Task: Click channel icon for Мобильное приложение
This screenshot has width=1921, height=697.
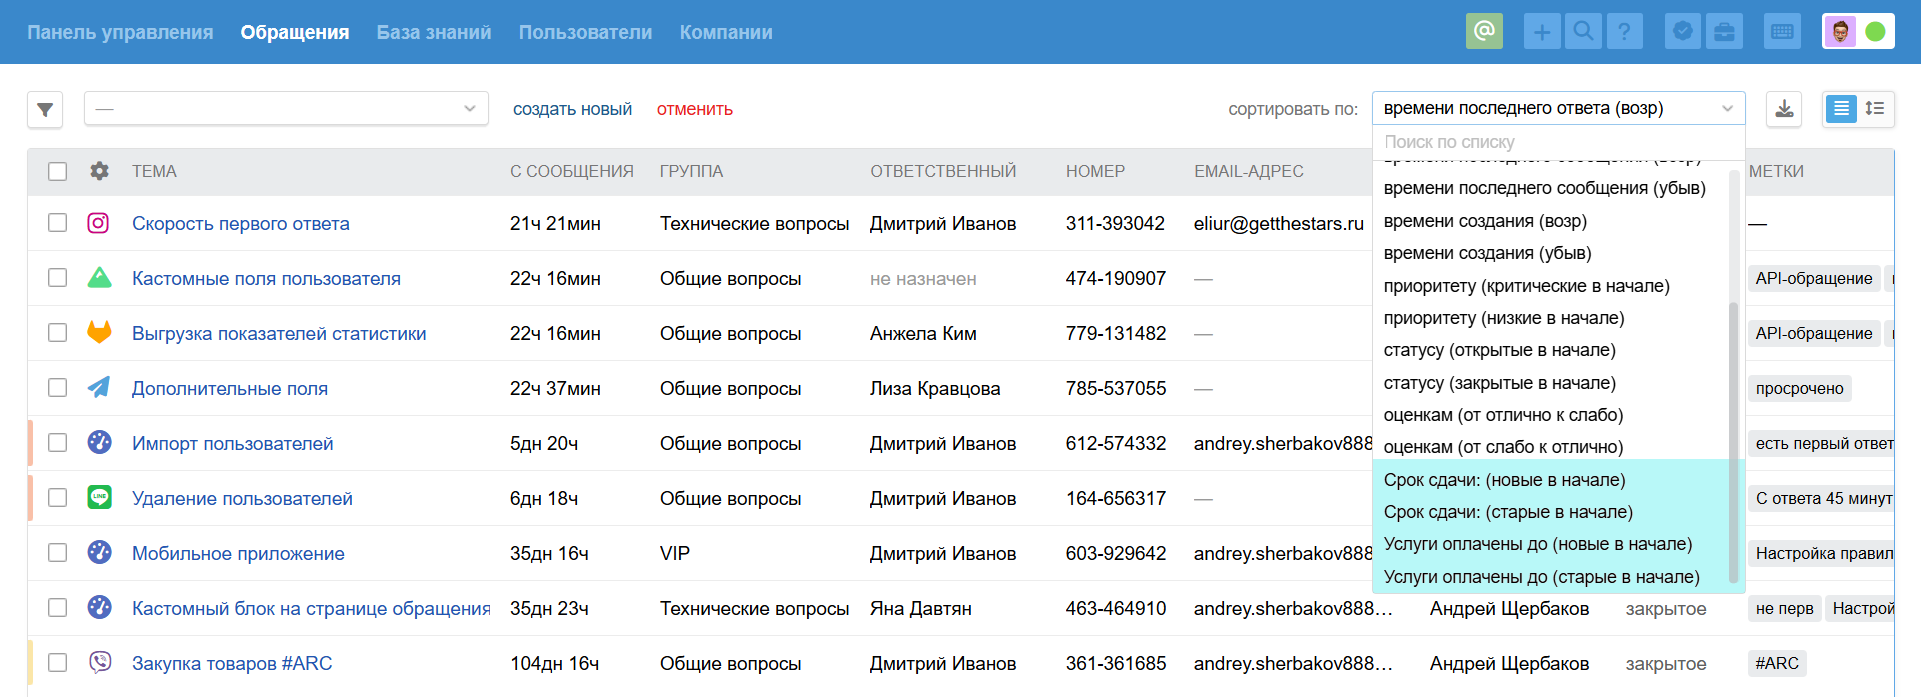Action: coord(99,552)
